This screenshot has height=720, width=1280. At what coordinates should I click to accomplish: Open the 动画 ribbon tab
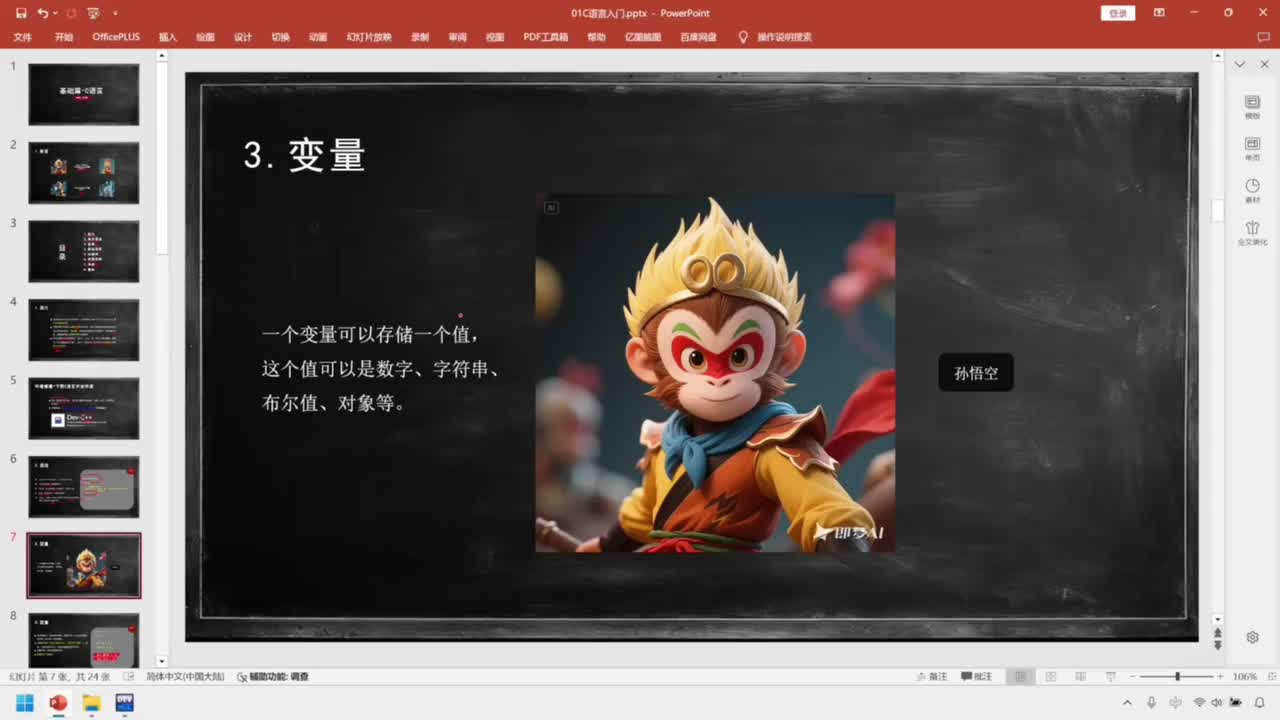click(x=318, y=37)
